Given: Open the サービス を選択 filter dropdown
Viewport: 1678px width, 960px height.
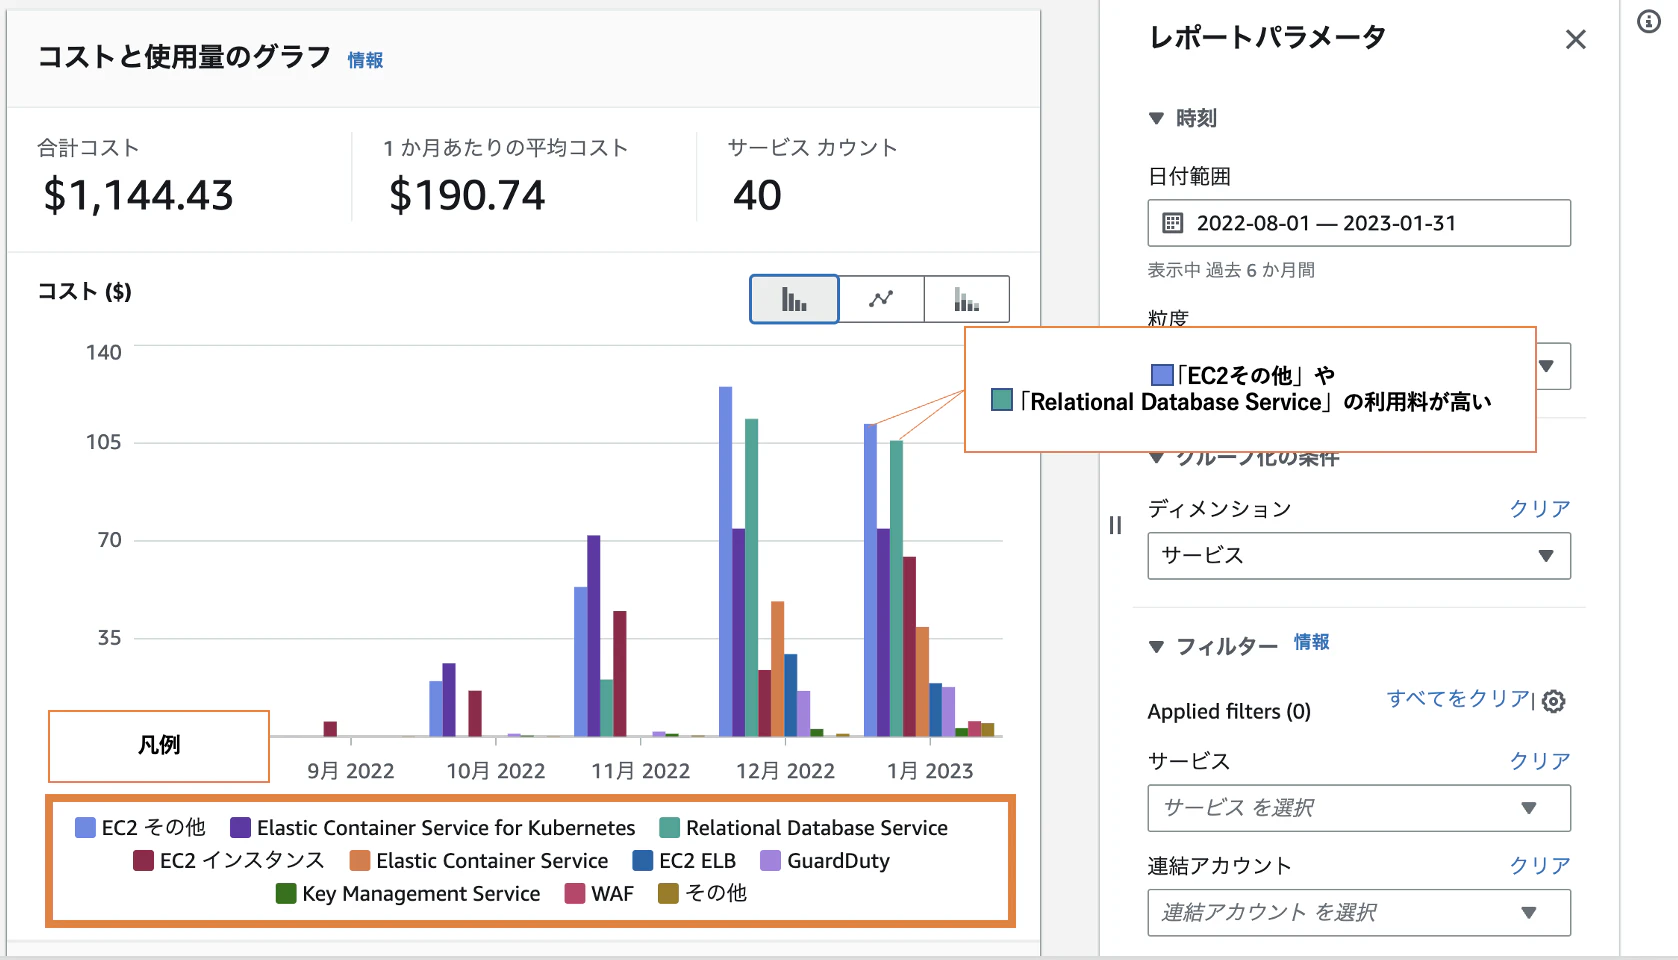Looking at the screenshot, I should coord(1359,808).
